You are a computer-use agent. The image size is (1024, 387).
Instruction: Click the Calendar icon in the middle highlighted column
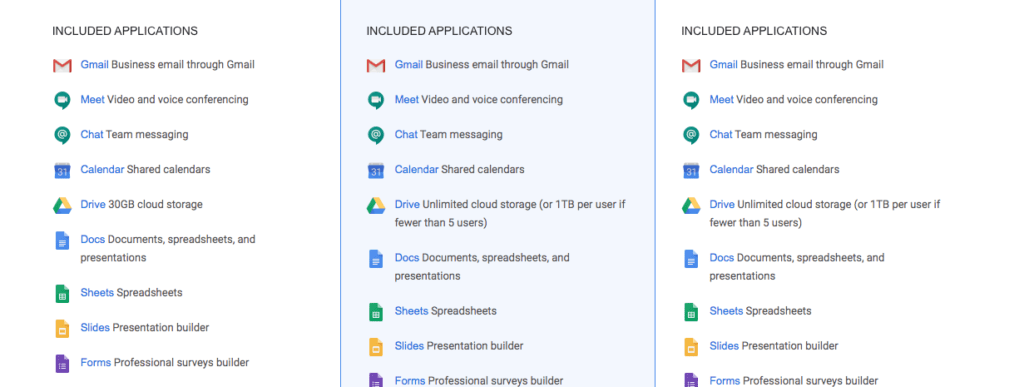point(376,170)
